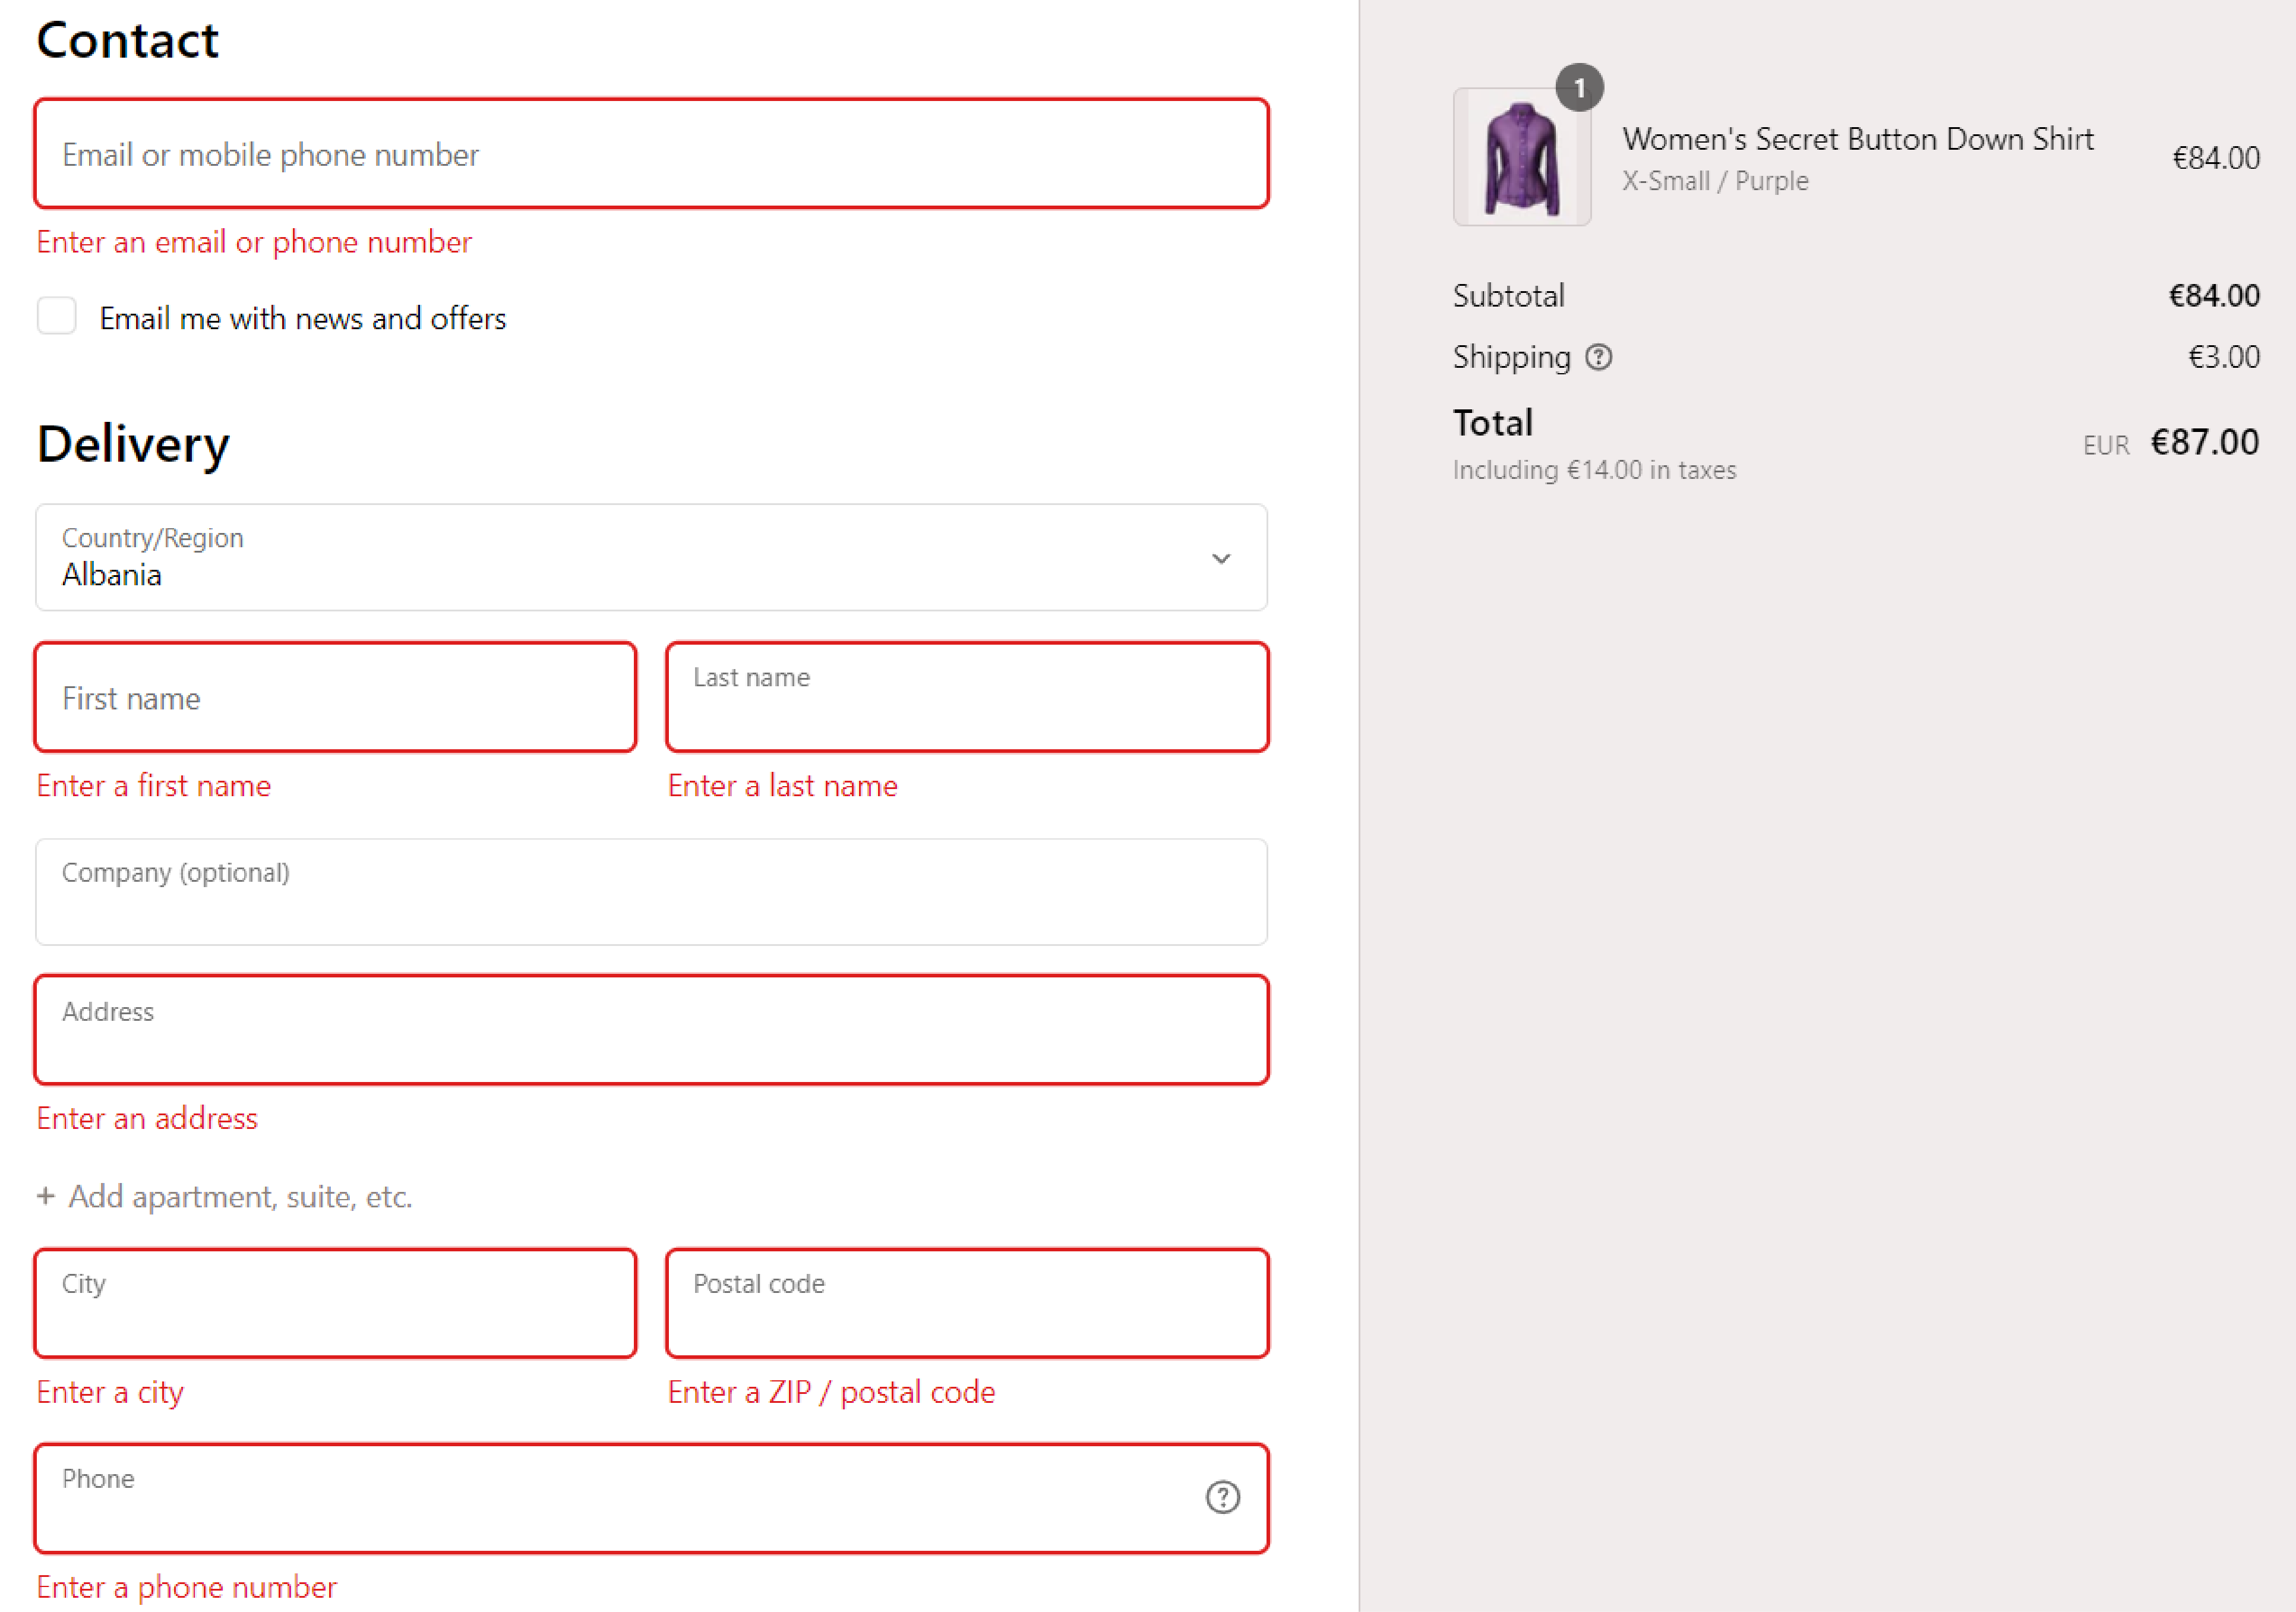
Task: Click the quantity badge on product thumbnail
Action: coord(1579,88)
